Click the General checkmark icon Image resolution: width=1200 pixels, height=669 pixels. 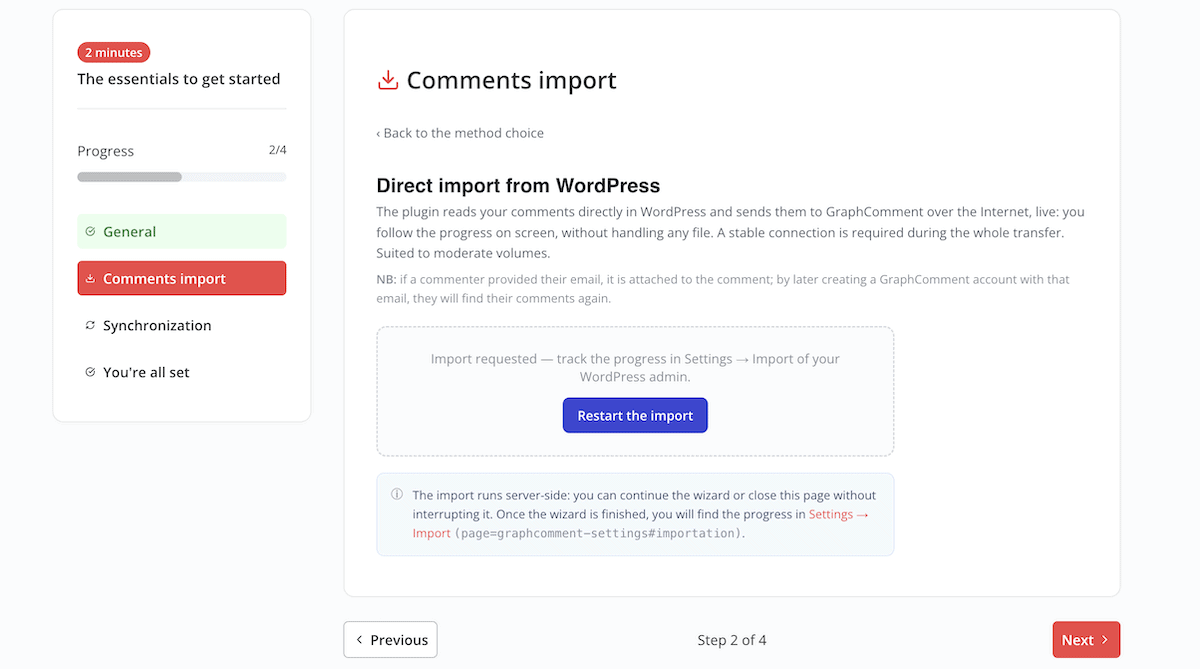click(90, 231)
